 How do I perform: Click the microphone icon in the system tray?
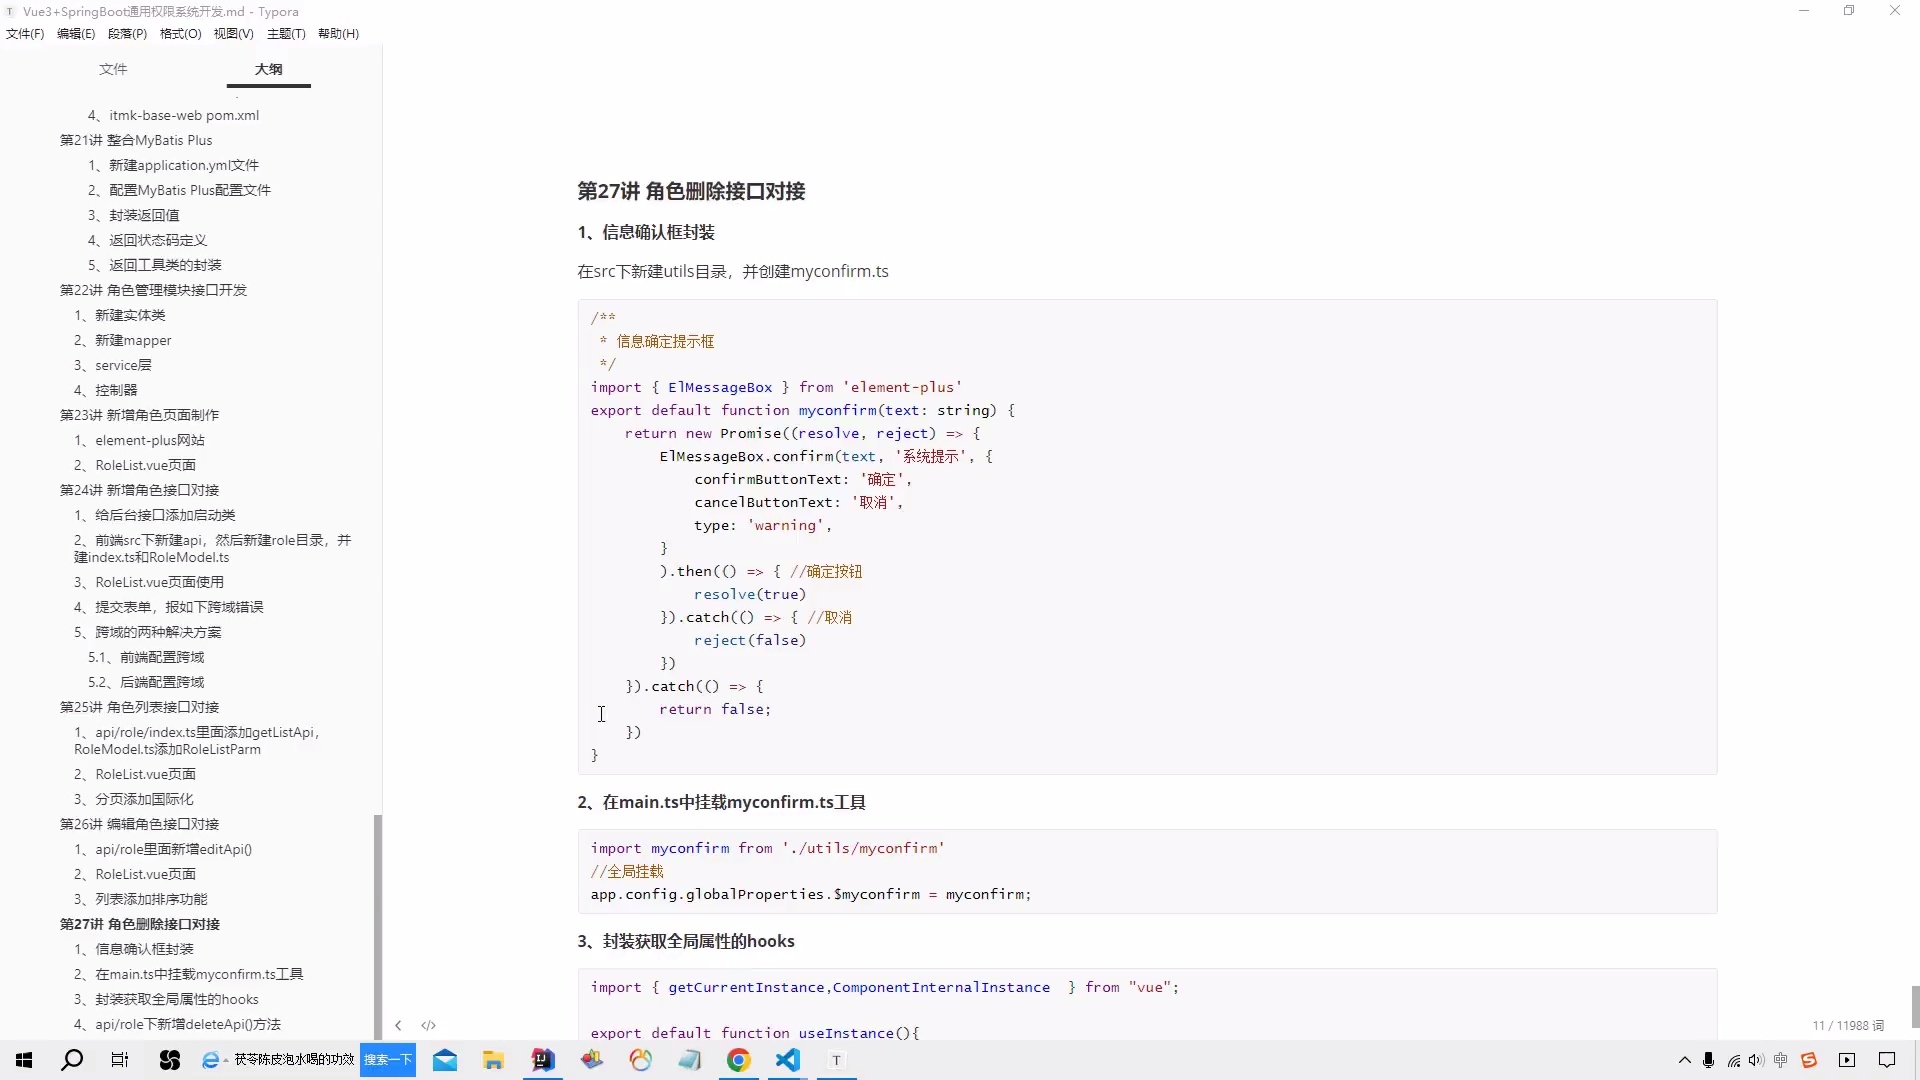click(x=1708, y=1061)
